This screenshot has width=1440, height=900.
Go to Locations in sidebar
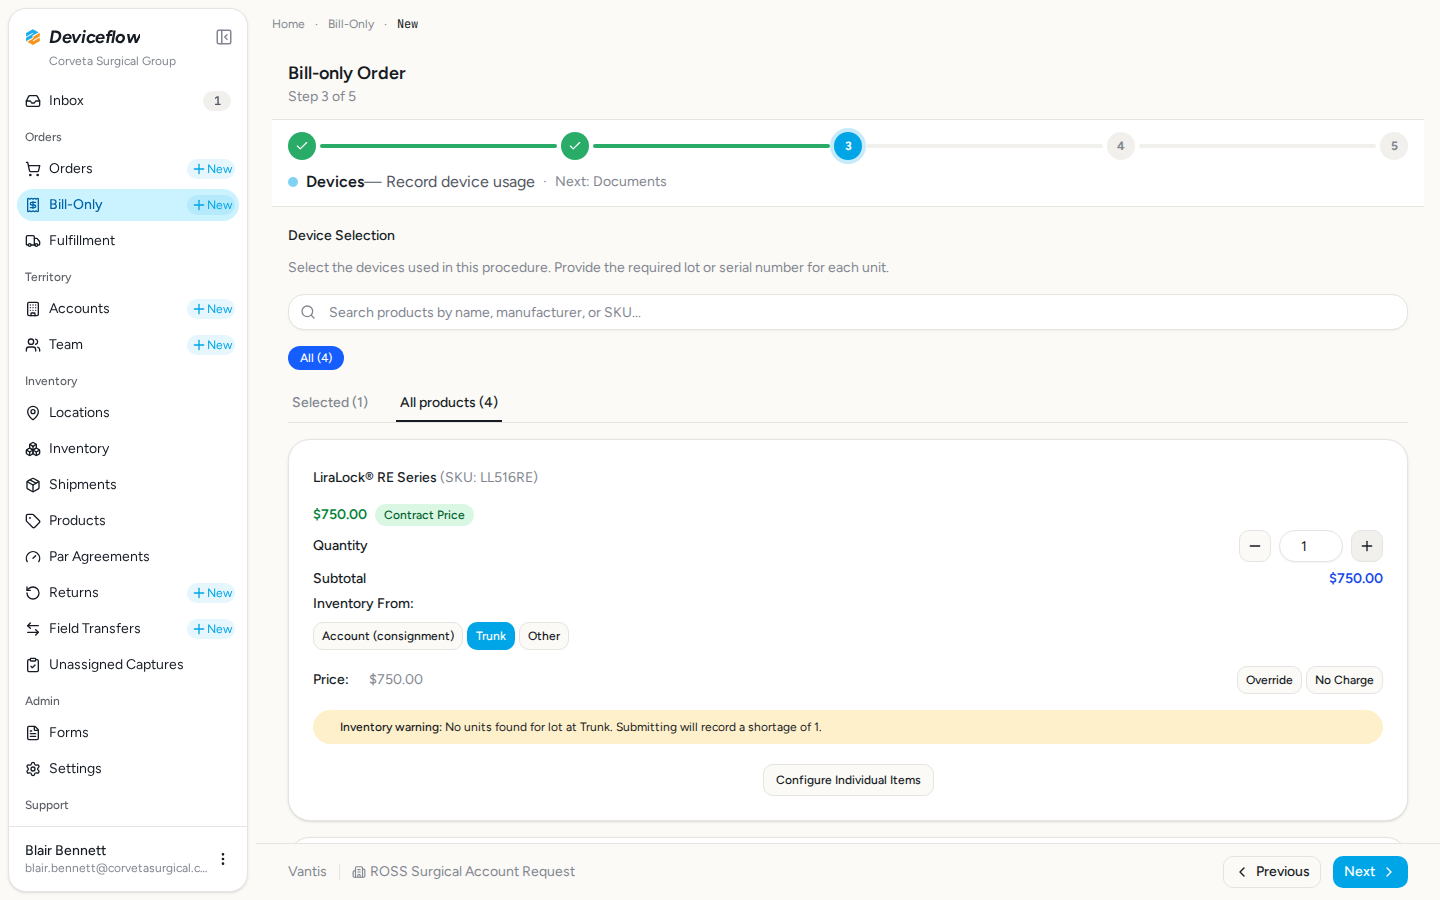tap(128, 413)
